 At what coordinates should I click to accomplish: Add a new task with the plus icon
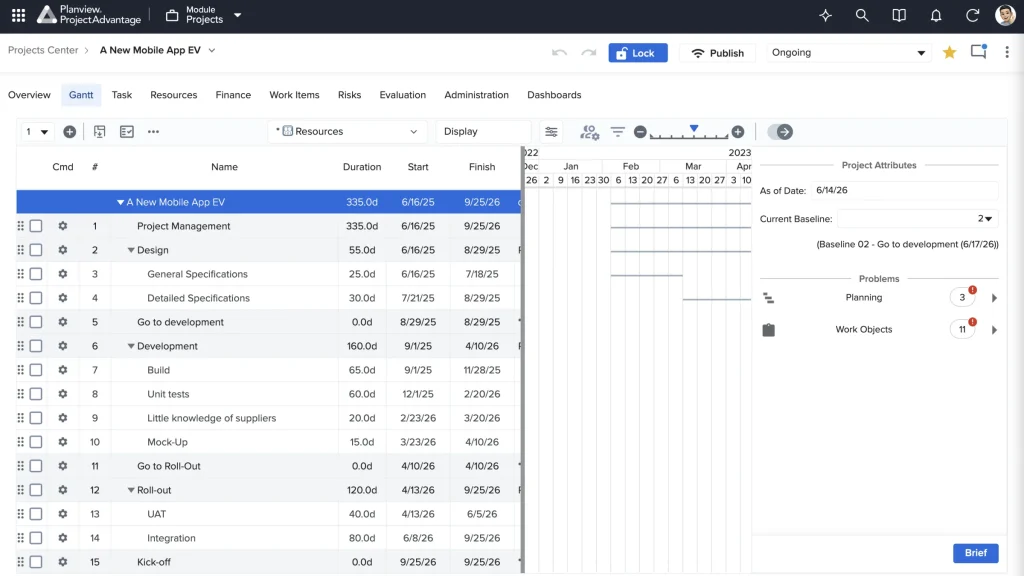point(70,132)
